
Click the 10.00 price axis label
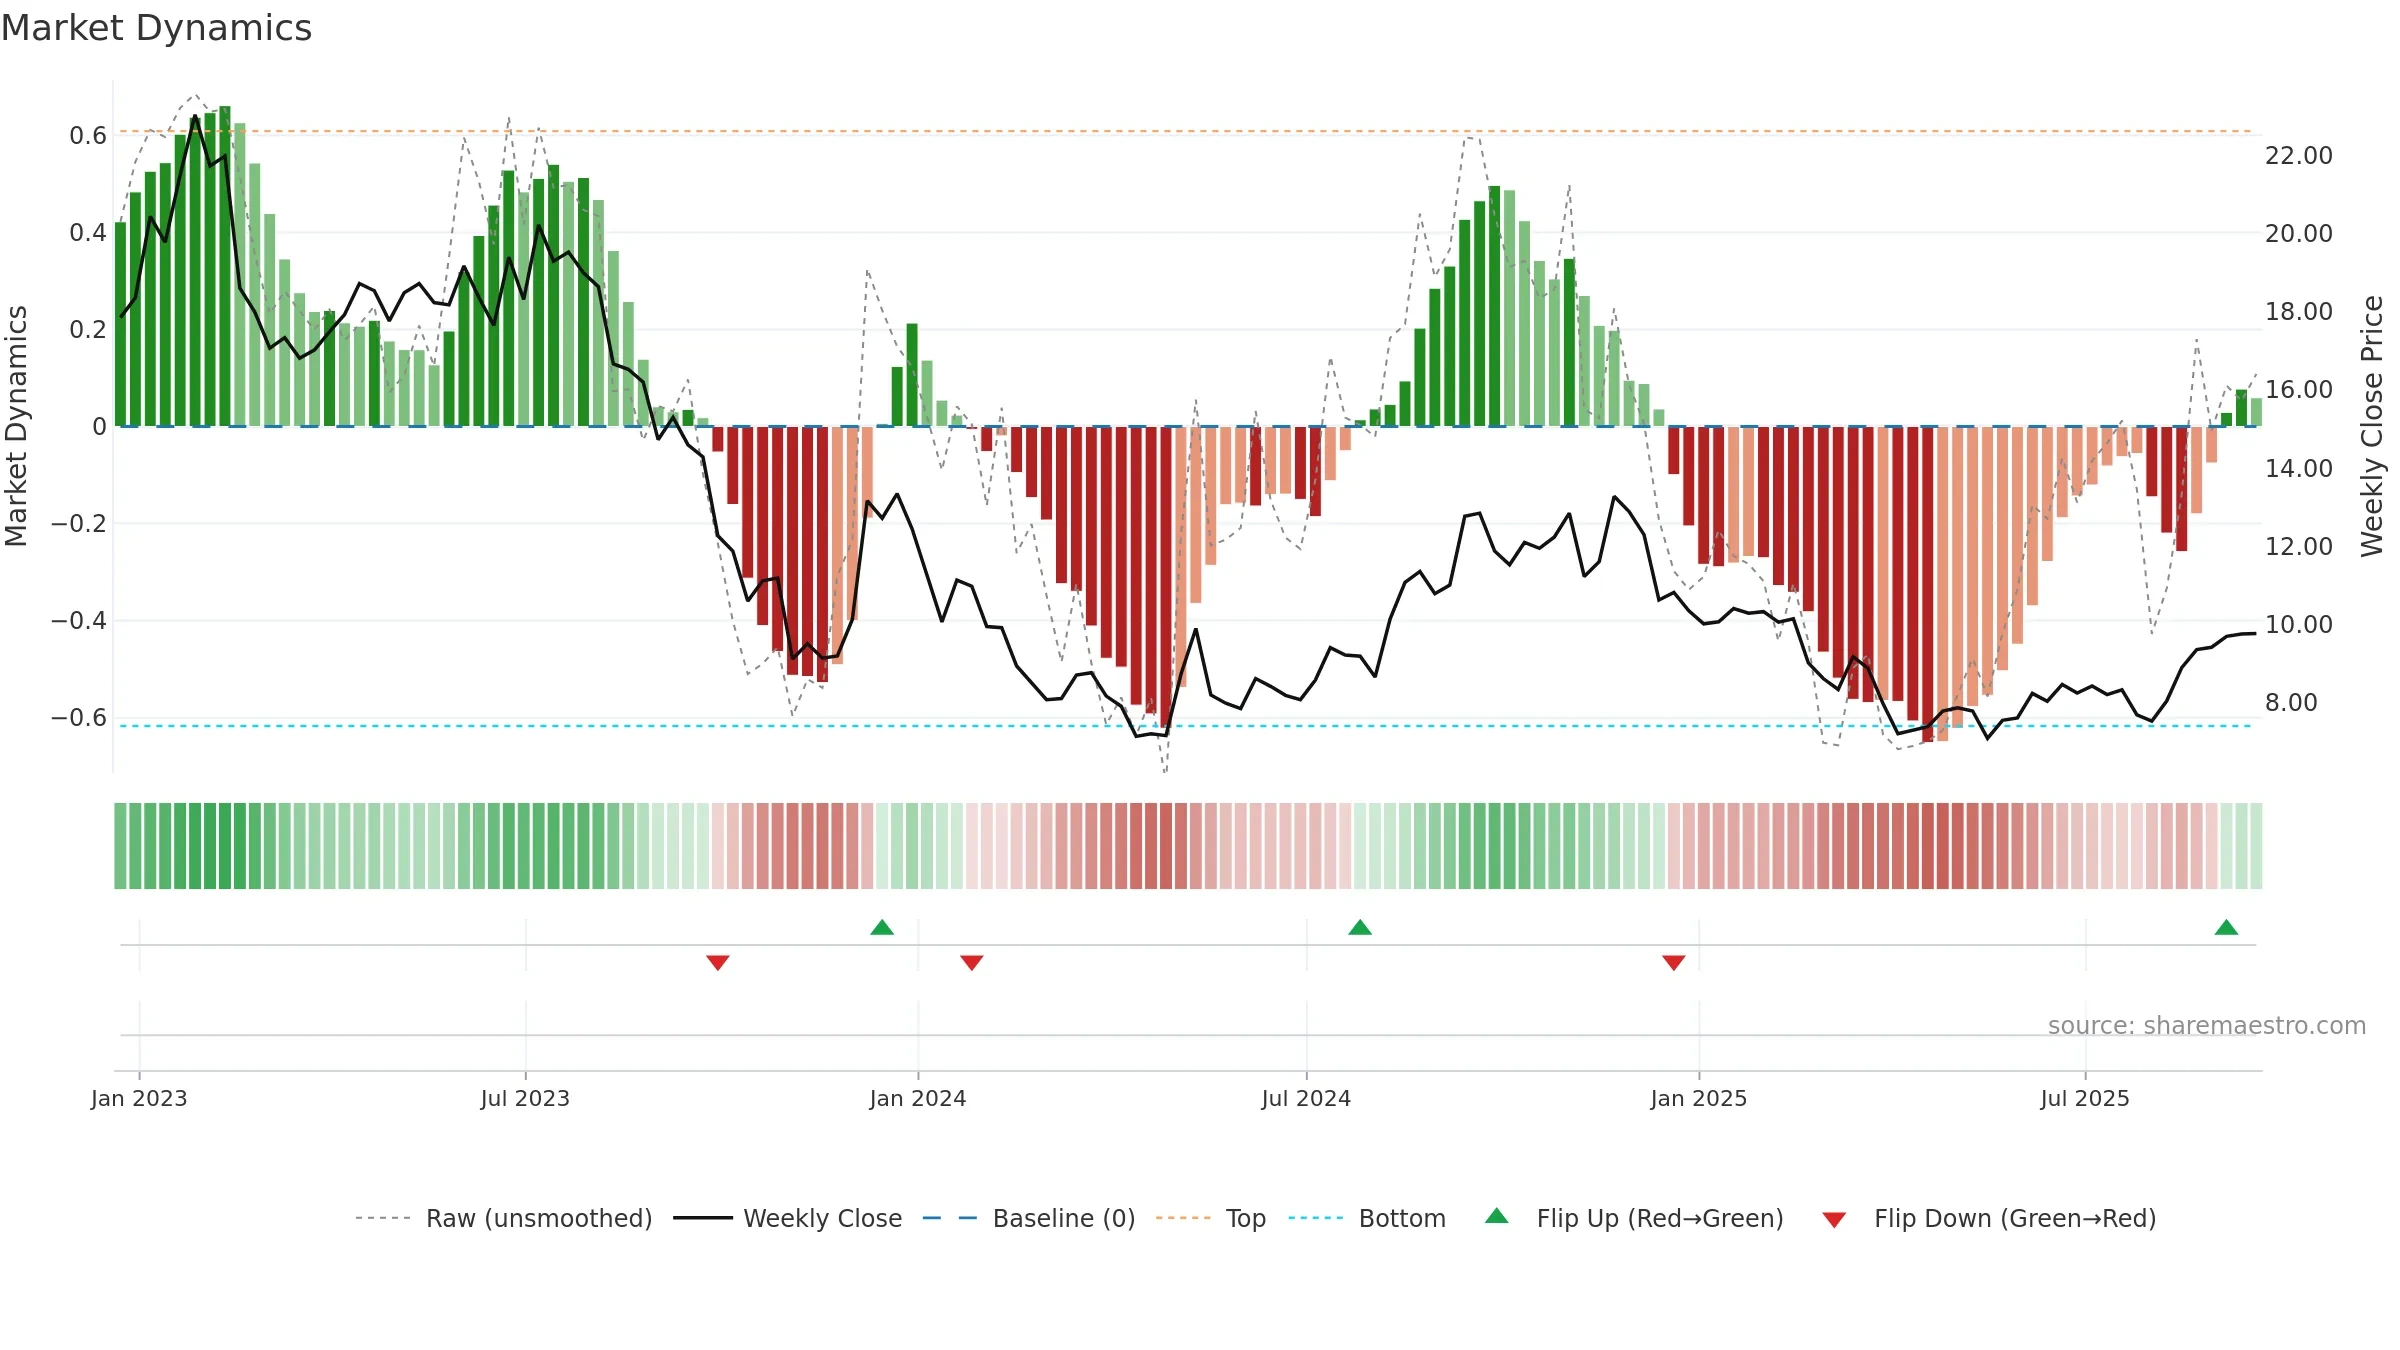pos(2299,625)
